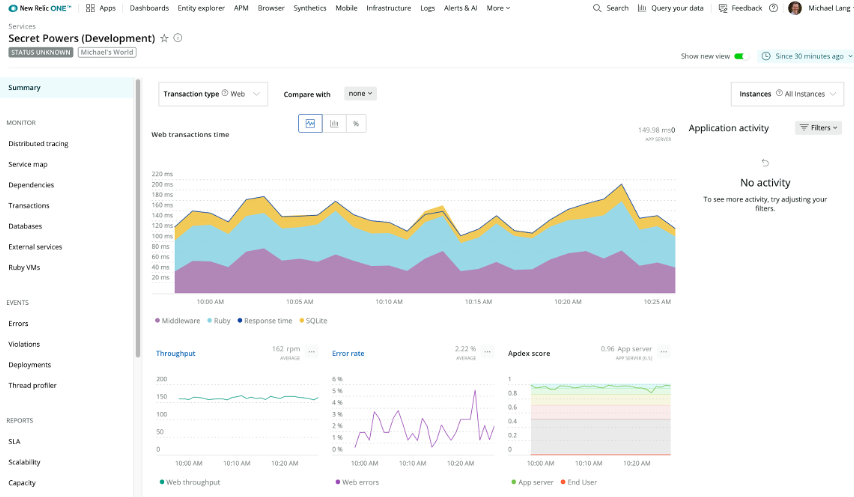The width and height of the screenshot is (854, 497).
Task: Open the Transaction type Web dropdown
Action: 213,94
